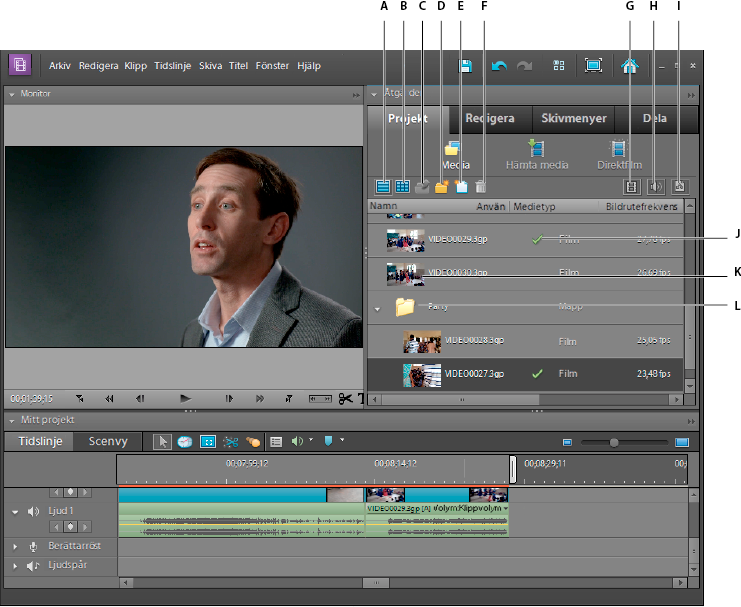Open the Skivmenyer tab

(574, 119)
